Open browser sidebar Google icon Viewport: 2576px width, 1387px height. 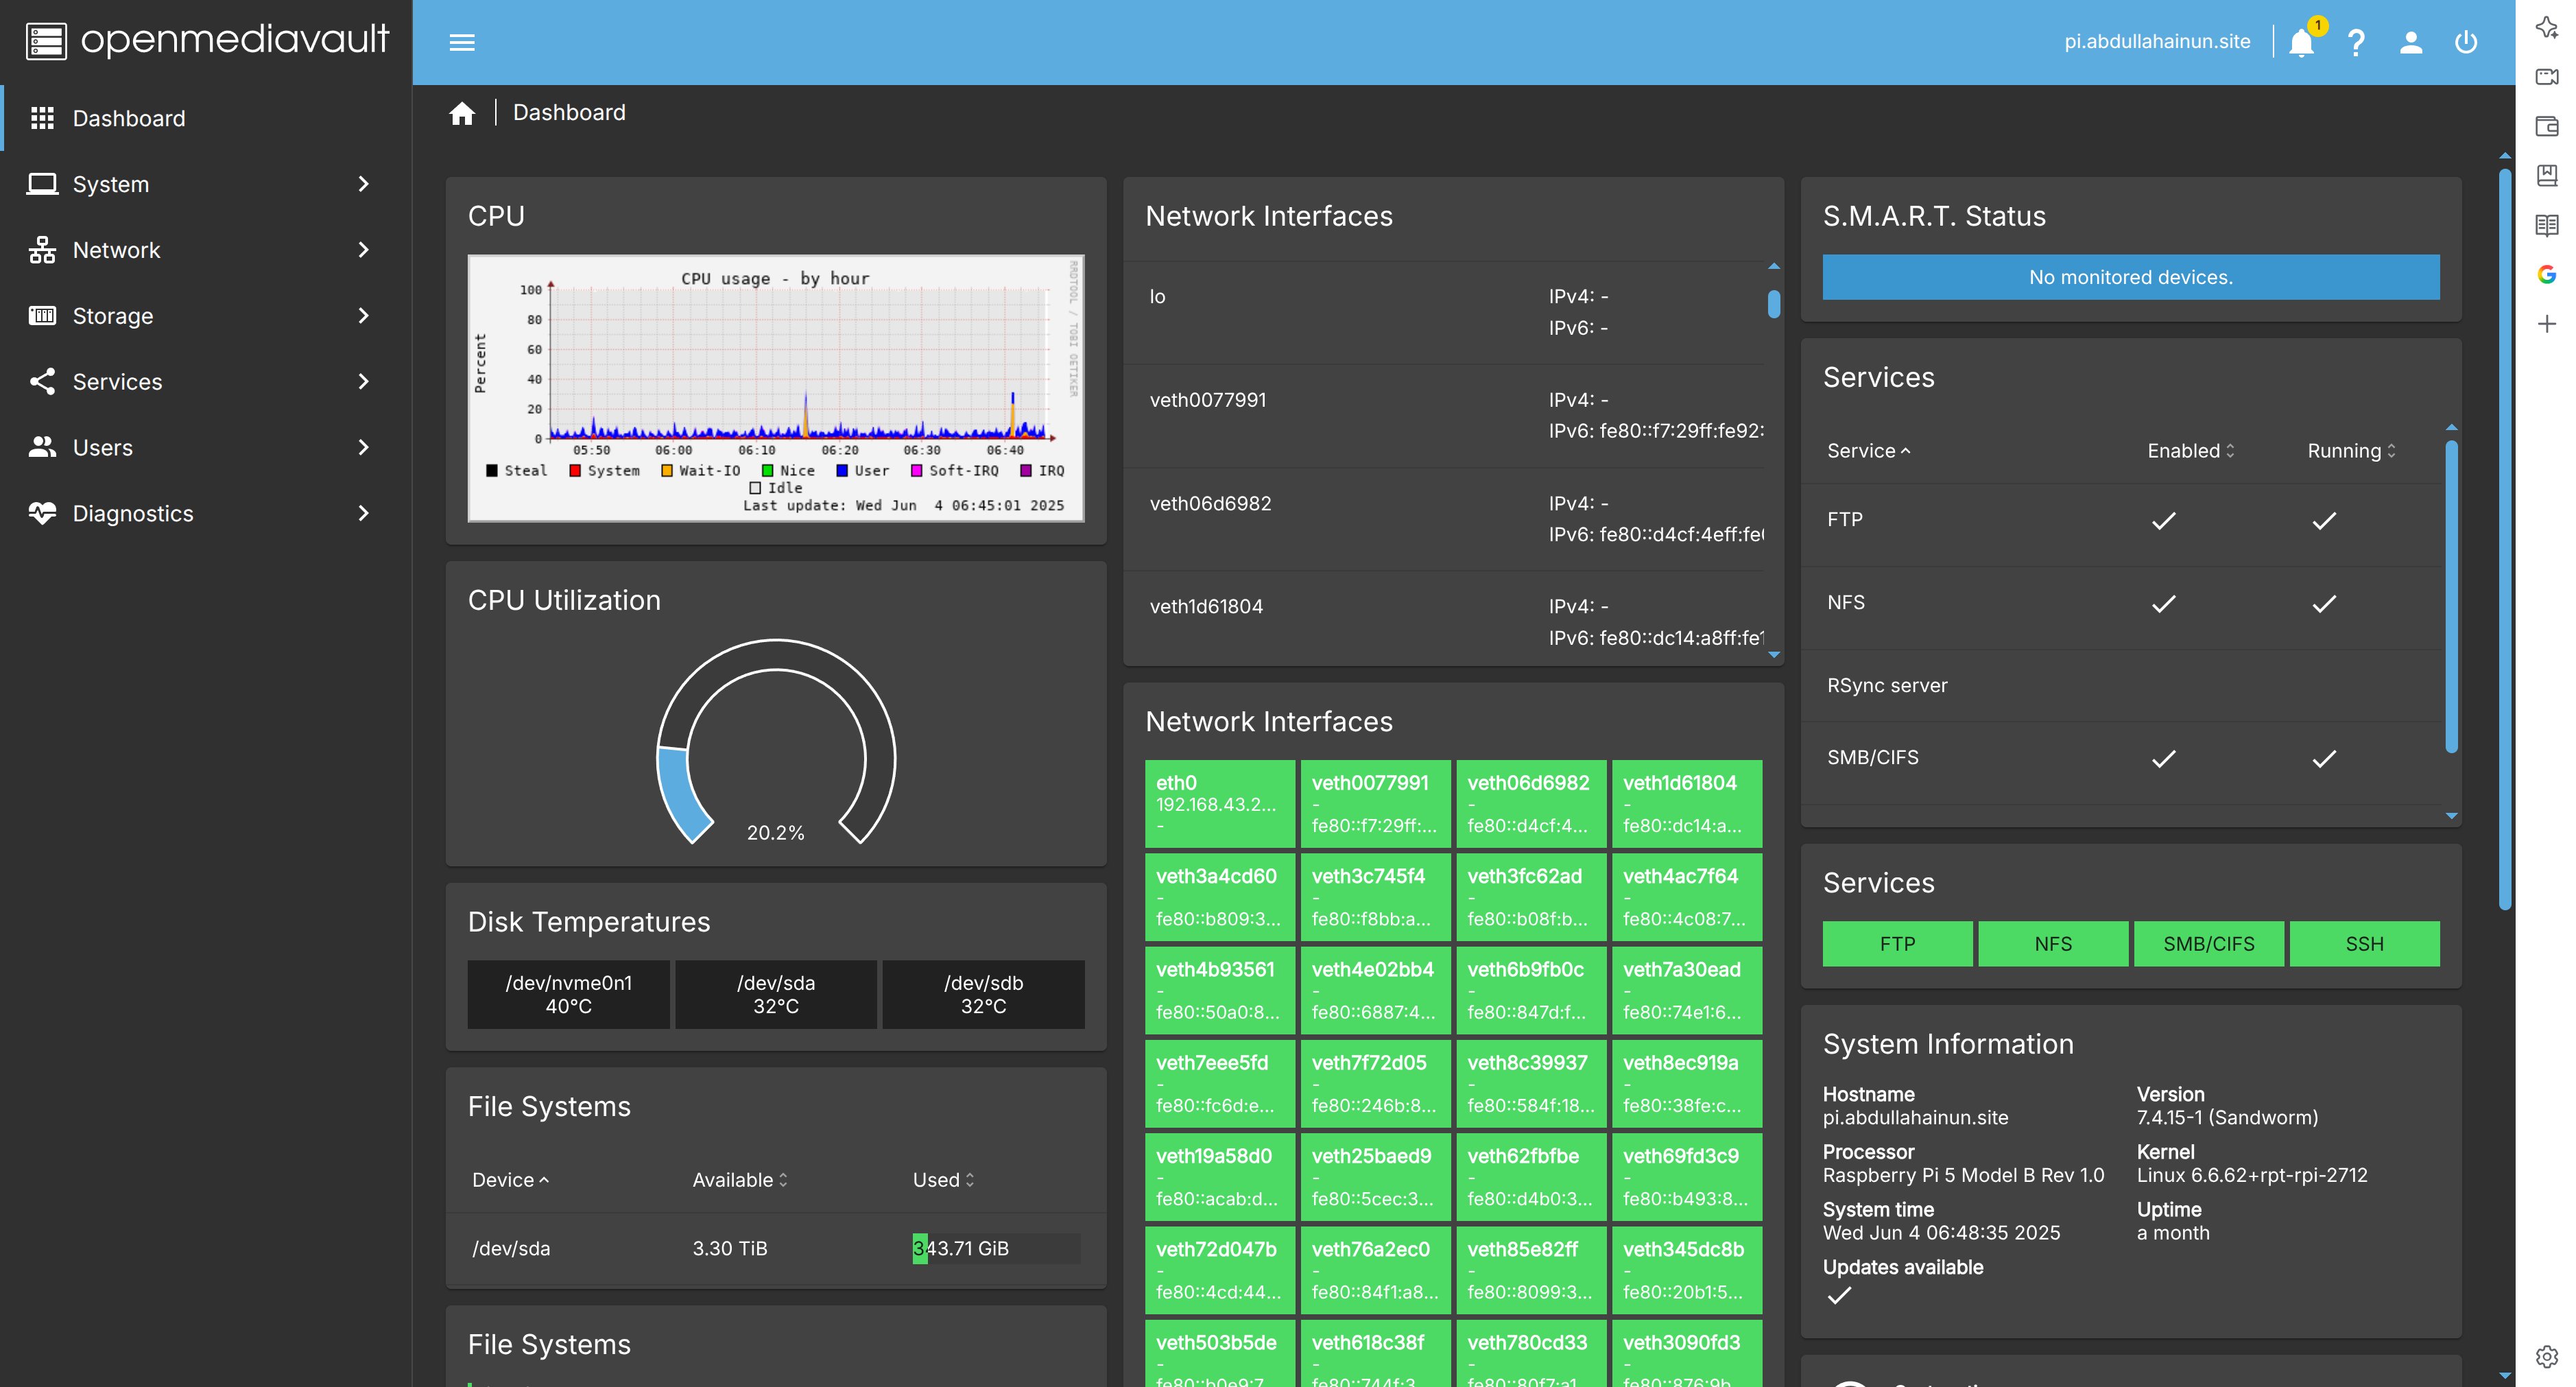[x=2546, y=274]
